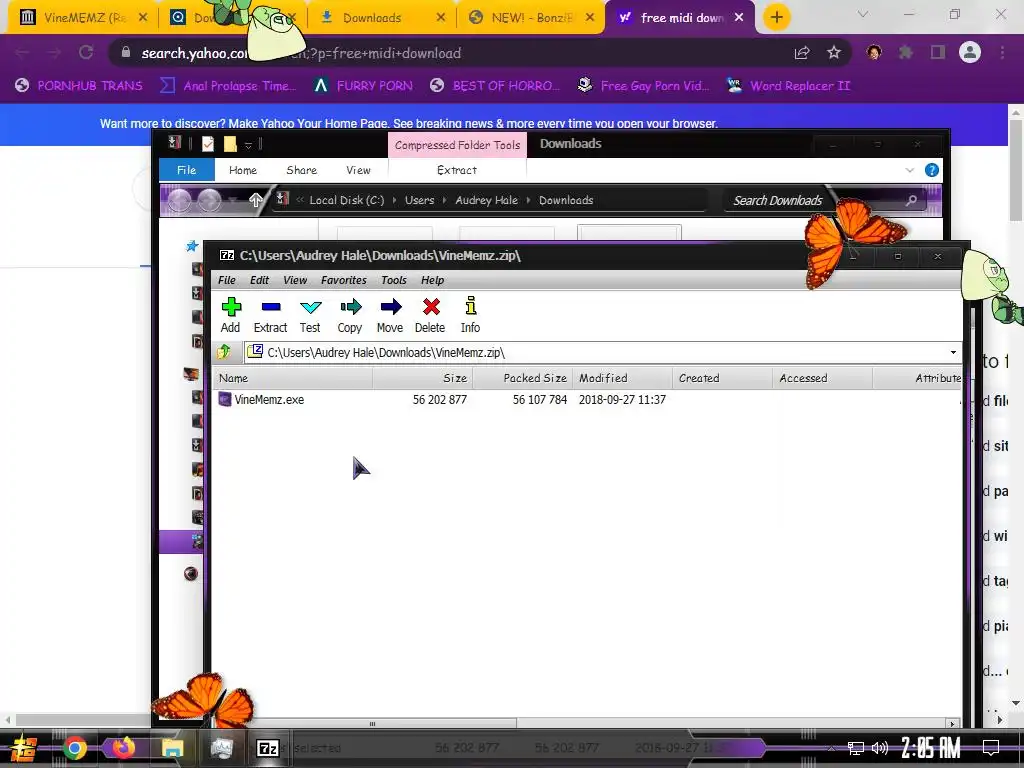Bookmark this page with star icon

tap(834, 53)
